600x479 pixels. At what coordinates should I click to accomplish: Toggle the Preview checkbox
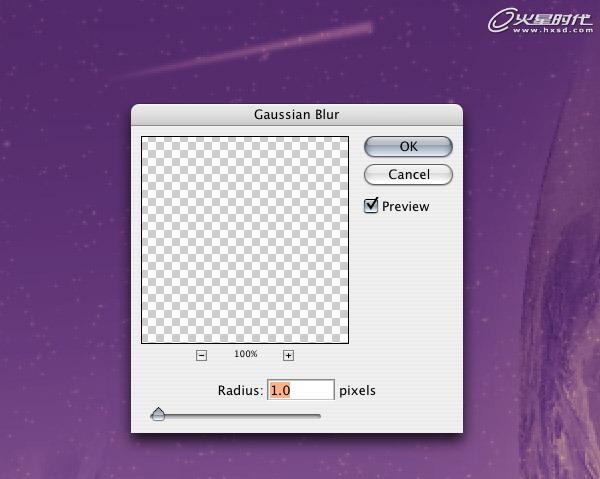[371, 206]
